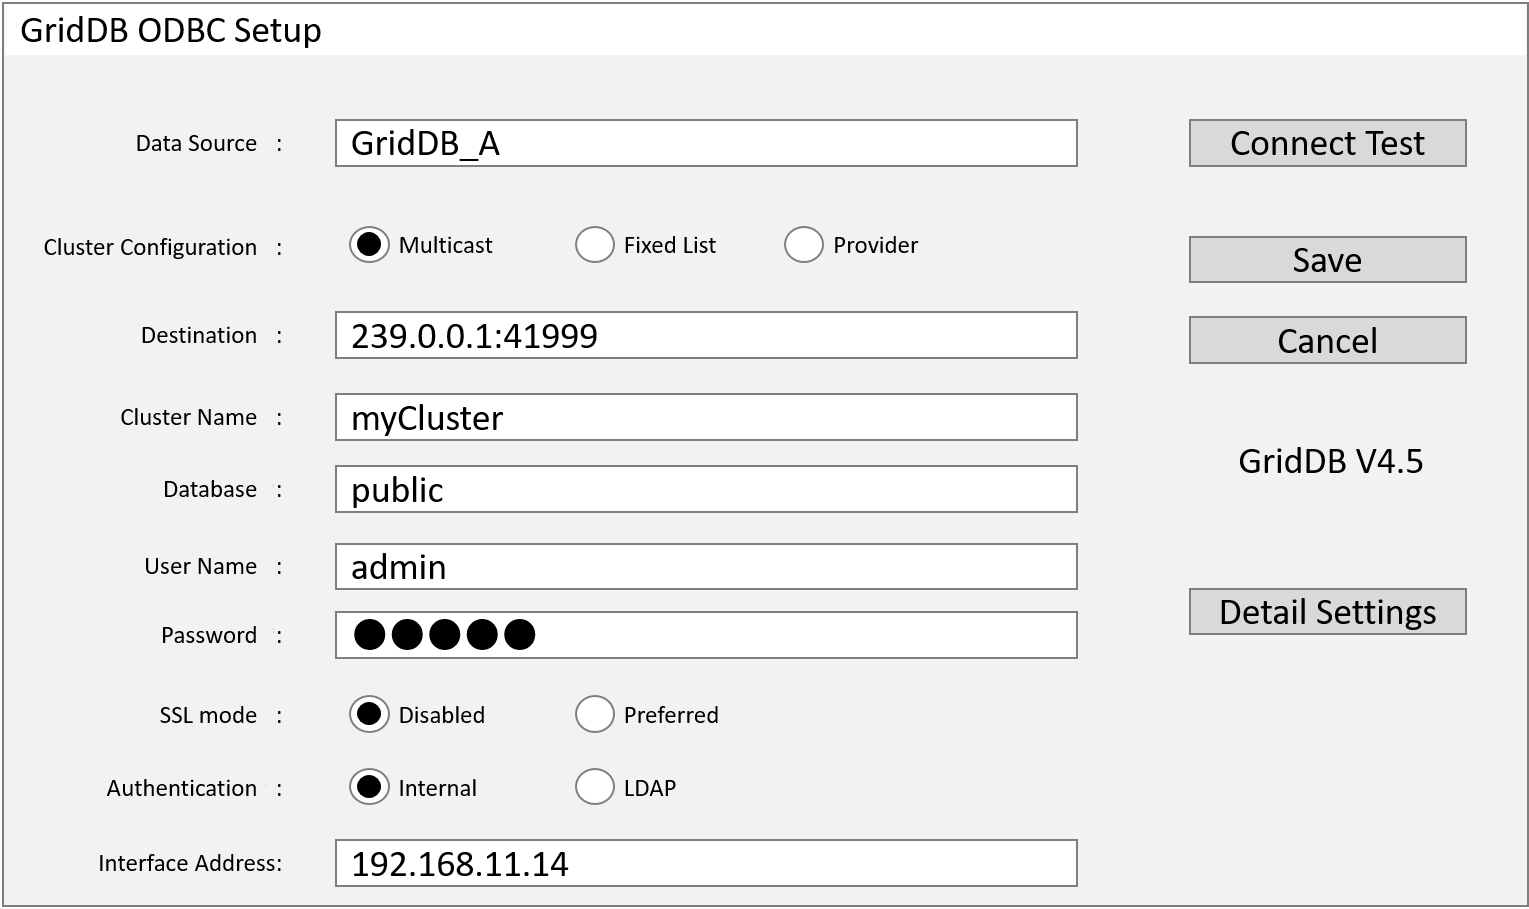
Task: Save the ODBC settings
Action: 1327,260
